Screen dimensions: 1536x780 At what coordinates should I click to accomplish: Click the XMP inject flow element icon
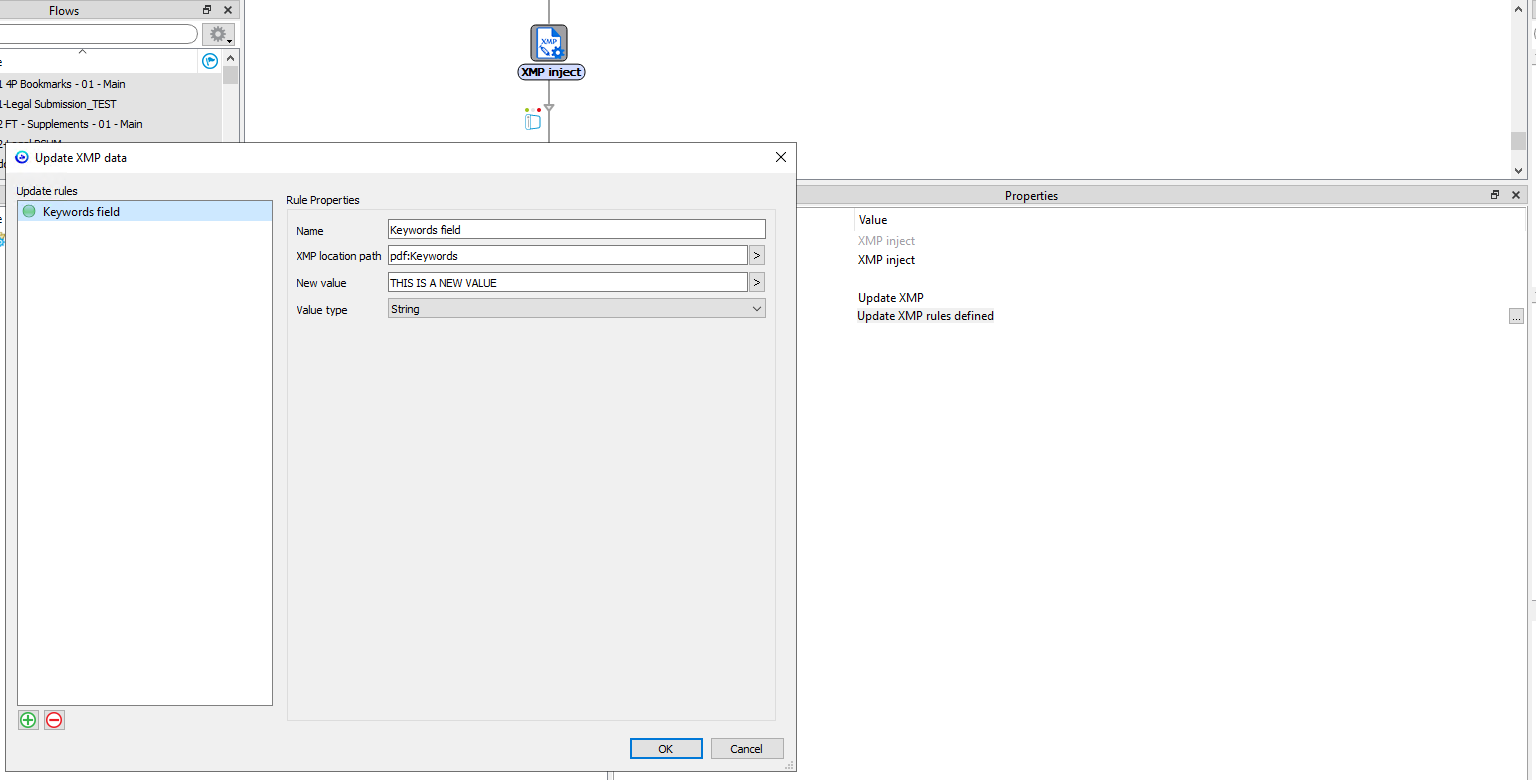pos(549,43)
